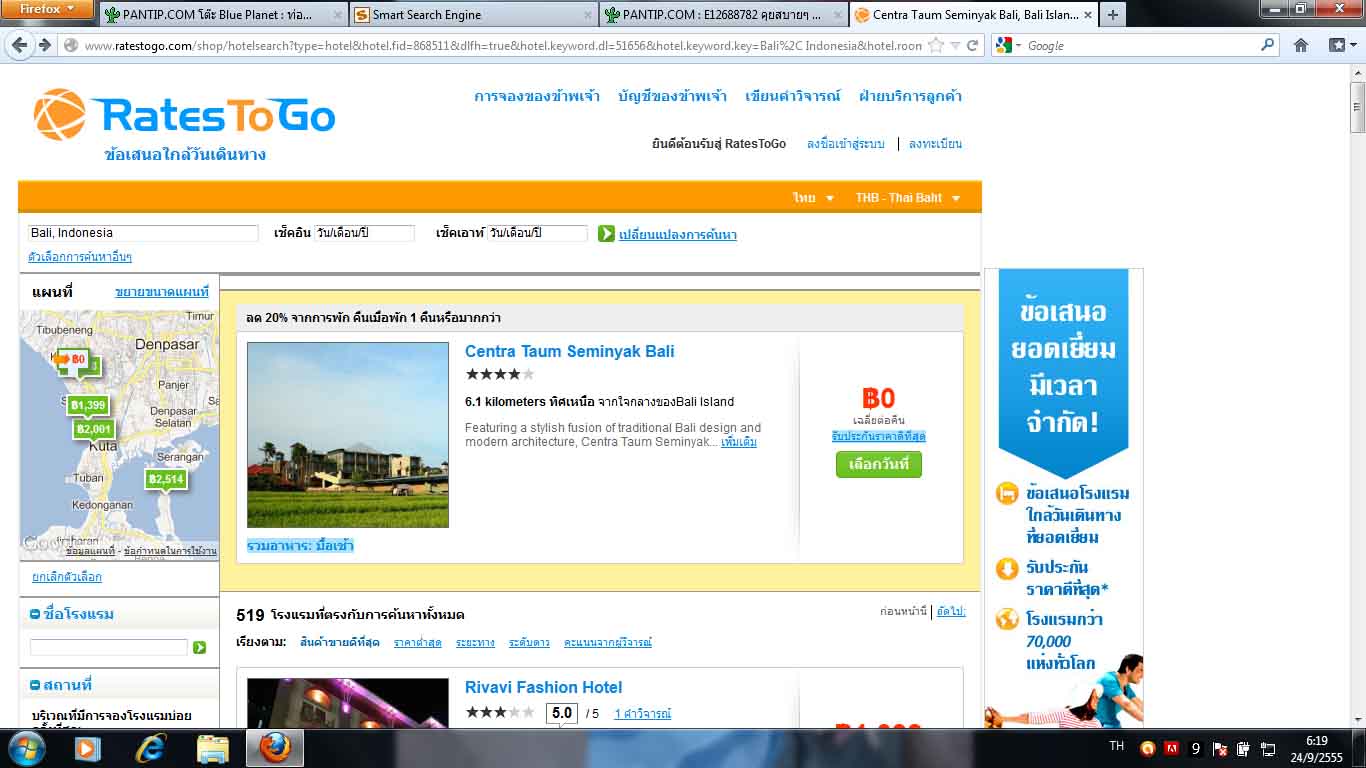Select the ฿0 map price marker
Viewport: 1366px width, 768px height.
(x=72, y=359)
